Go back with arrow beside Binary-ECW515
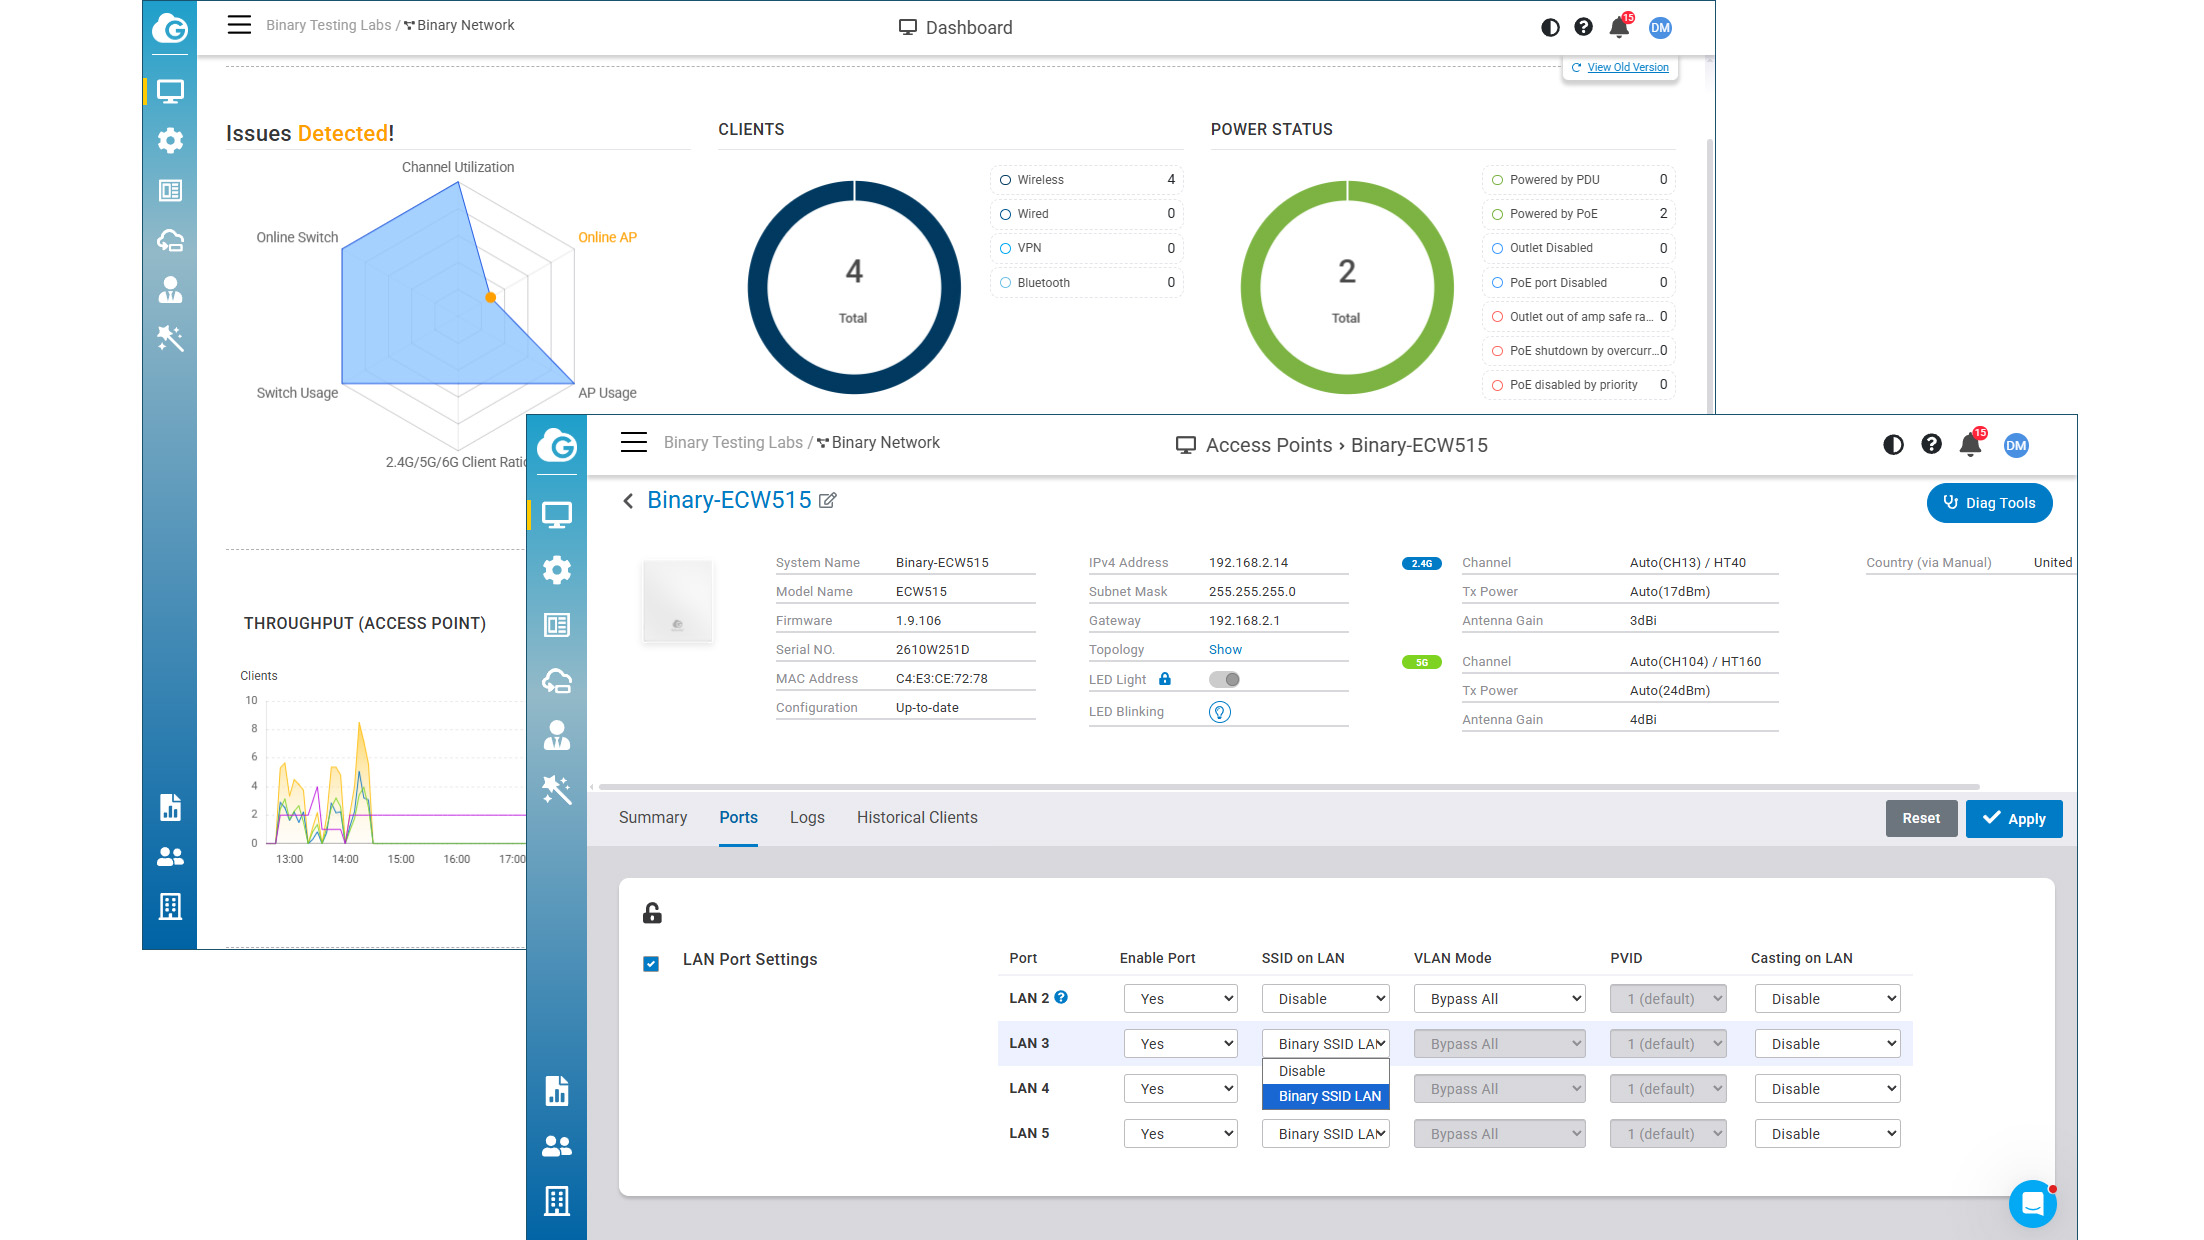 point(628,501)
